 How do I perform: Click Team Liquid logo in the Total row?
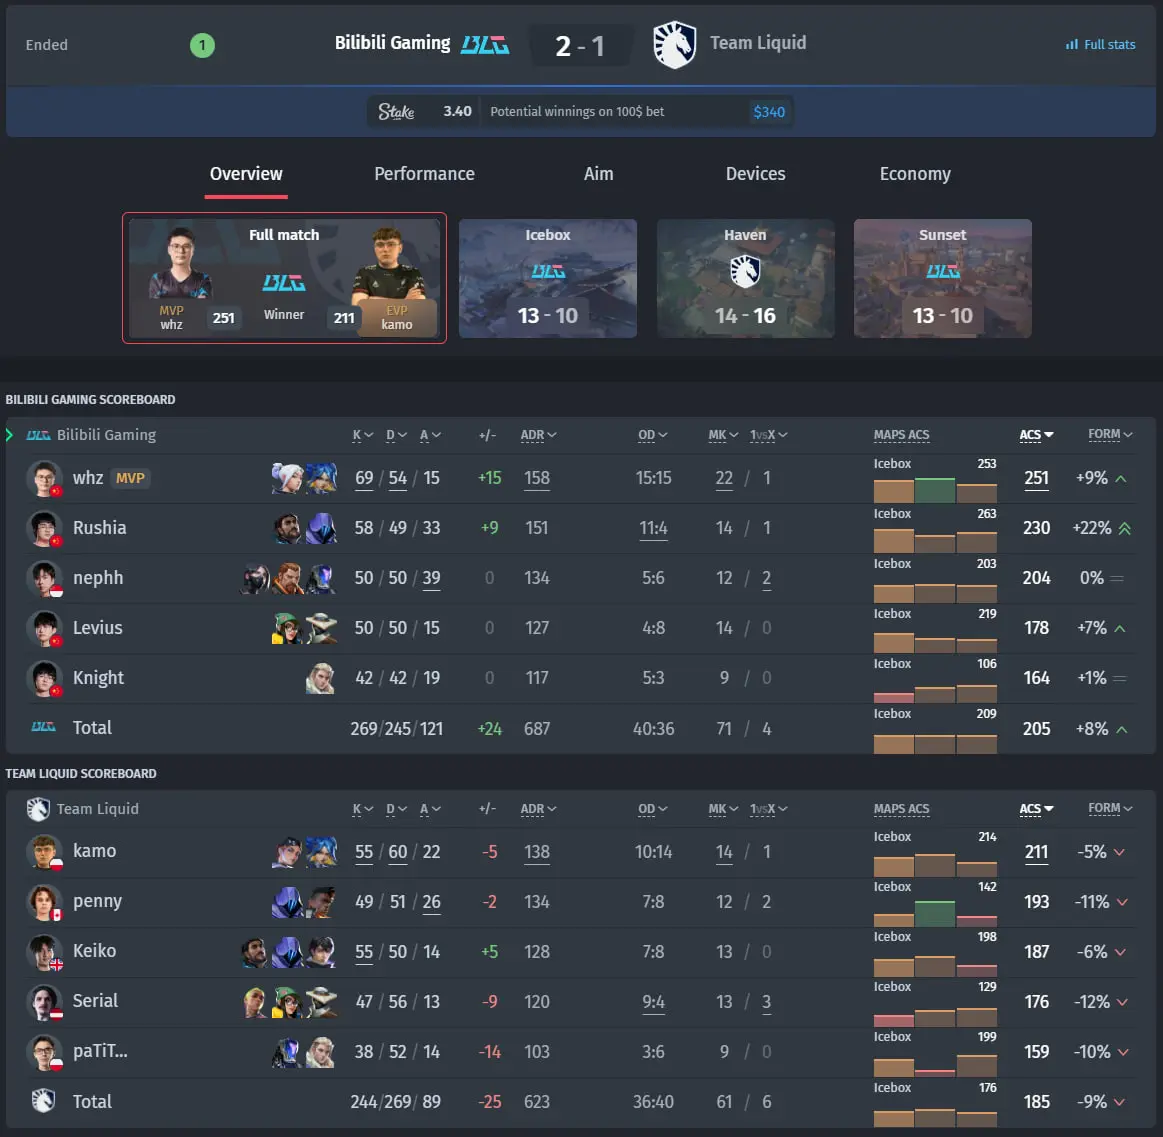43,1101
